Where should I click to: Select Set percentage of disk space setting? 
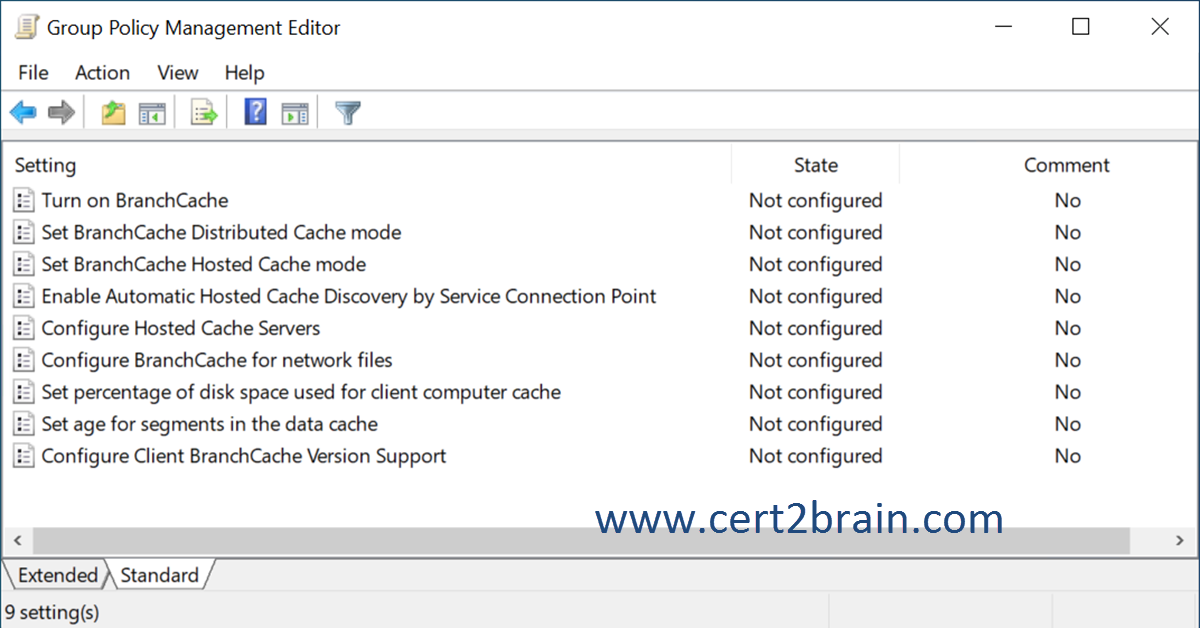click(301, 392)
